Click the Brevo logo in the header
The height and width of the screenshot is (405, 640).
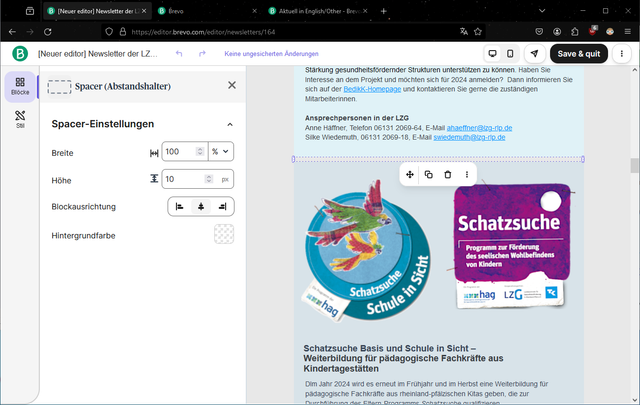(x=20, y=53)
